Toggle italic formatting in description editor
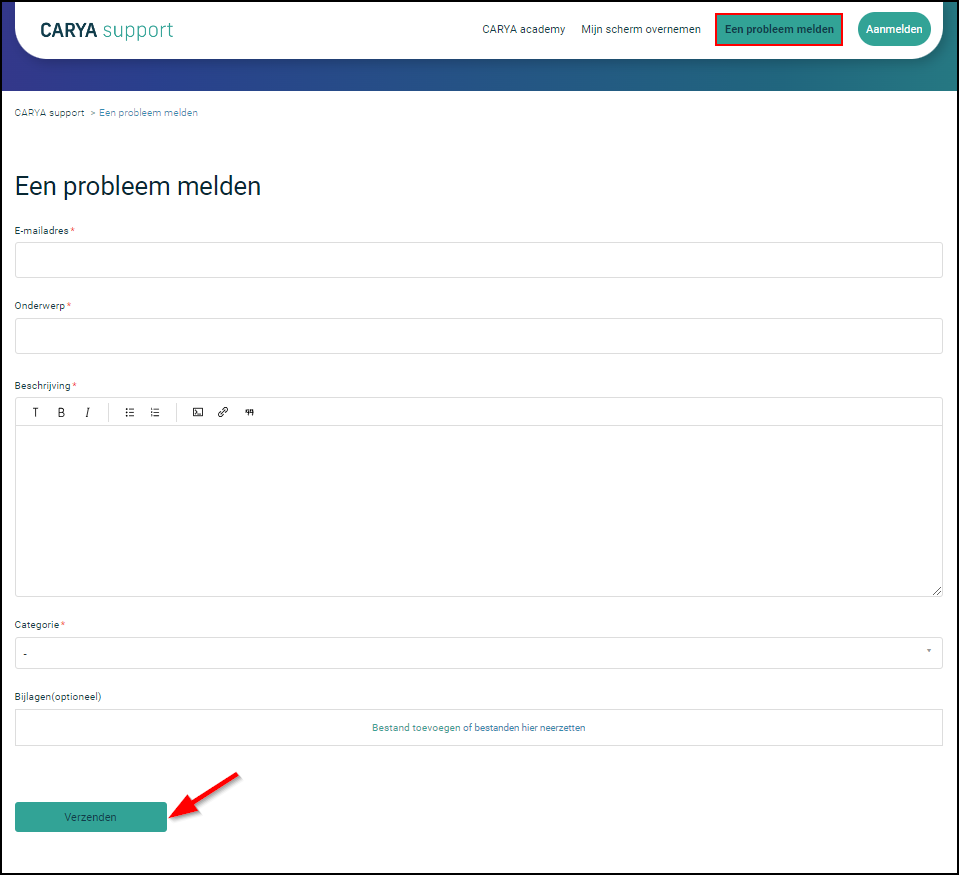This screenshot has width=959, height=875. [87, 412]
